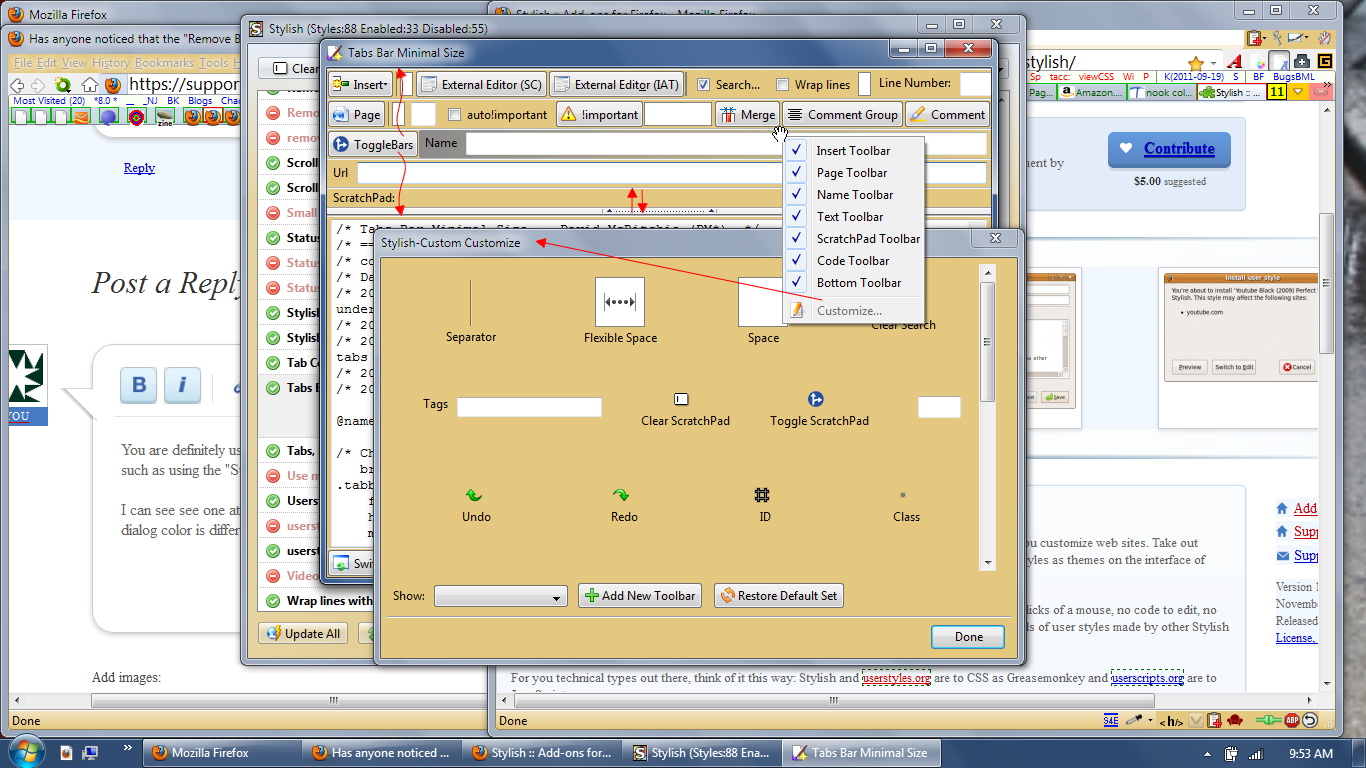Click the Add New Toolbar button
This screenshot has width=1366, height=768.
point(640,596)
